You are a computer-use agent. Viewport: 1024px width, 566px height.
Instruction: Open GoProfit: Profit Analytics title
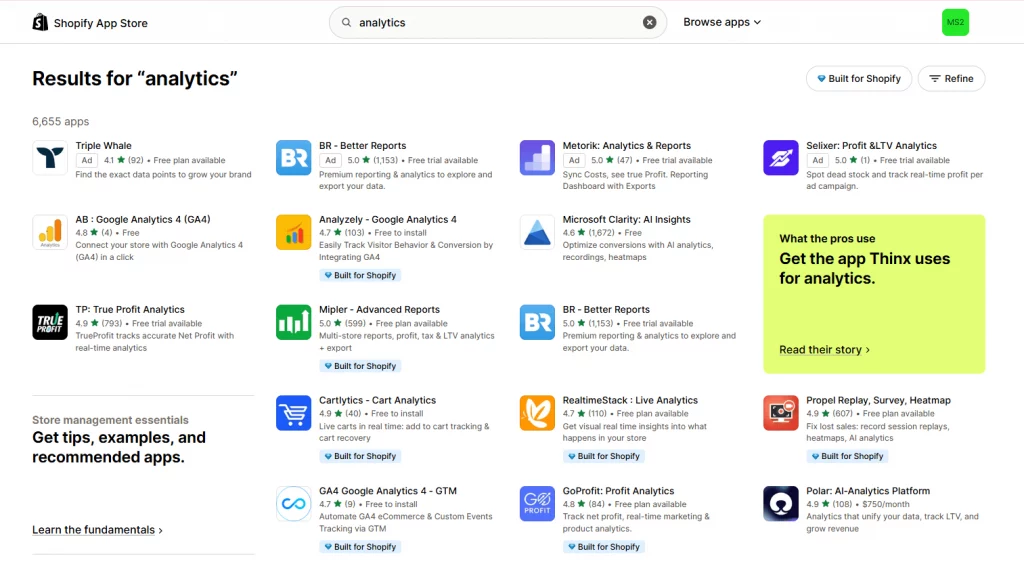pyautogui.click(x=618, y=491)
